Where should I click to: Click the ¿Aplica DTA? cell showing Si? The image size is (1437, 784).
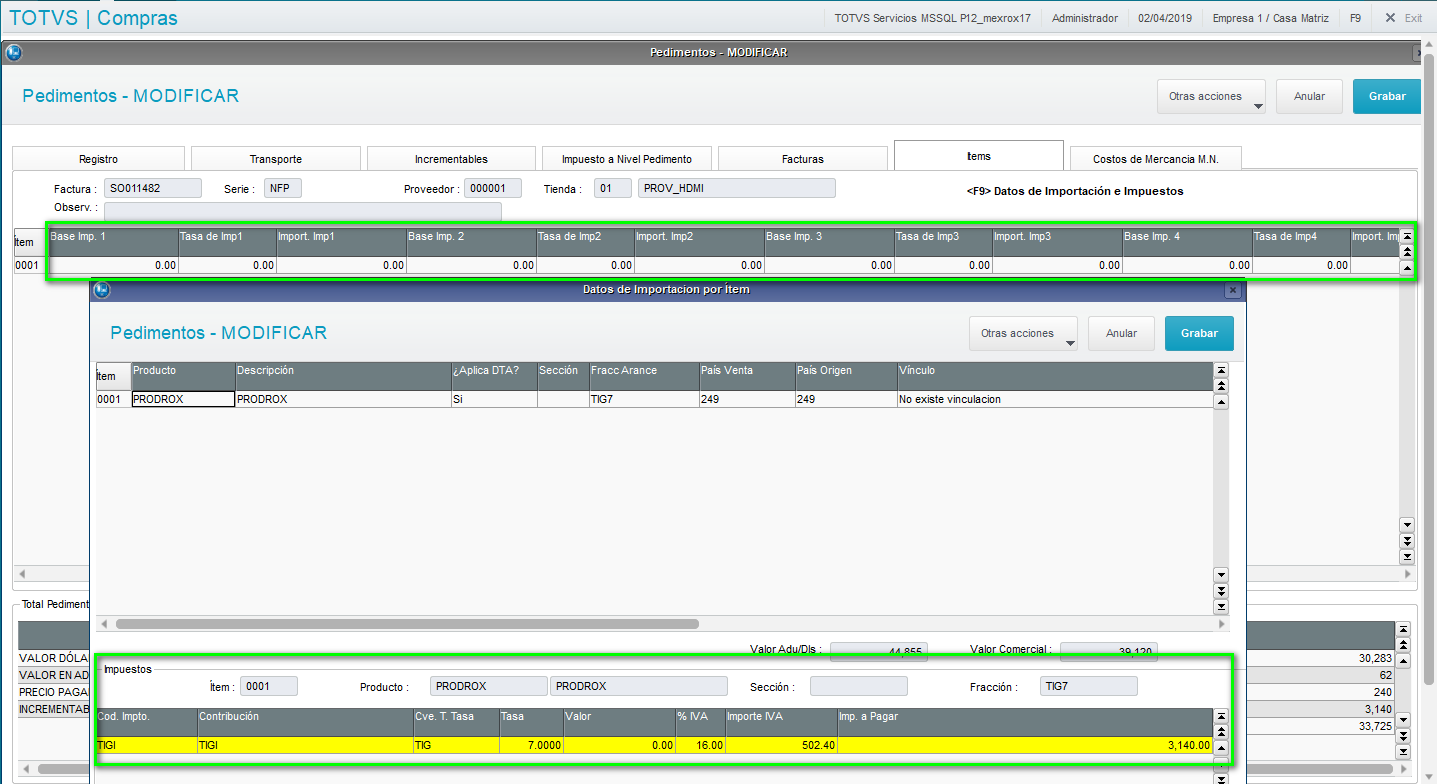tap(494, 399)
